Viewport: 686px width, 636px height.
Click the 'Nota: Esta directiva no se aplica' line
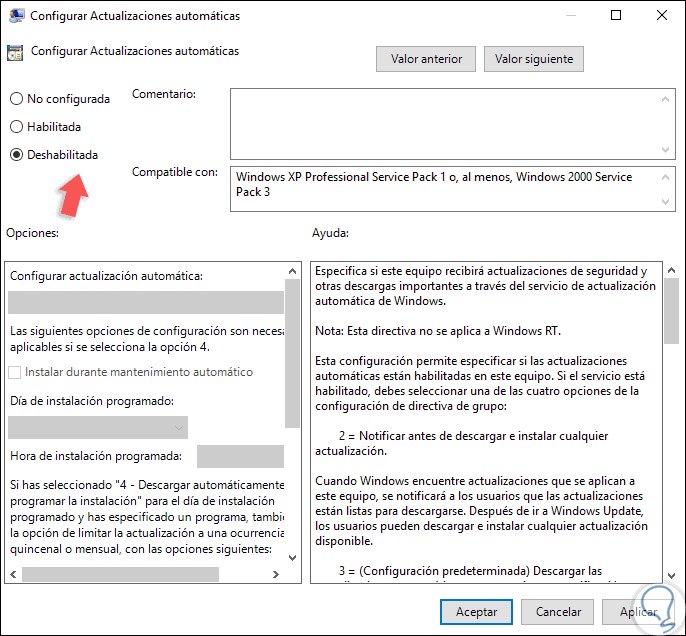point(438,331)
